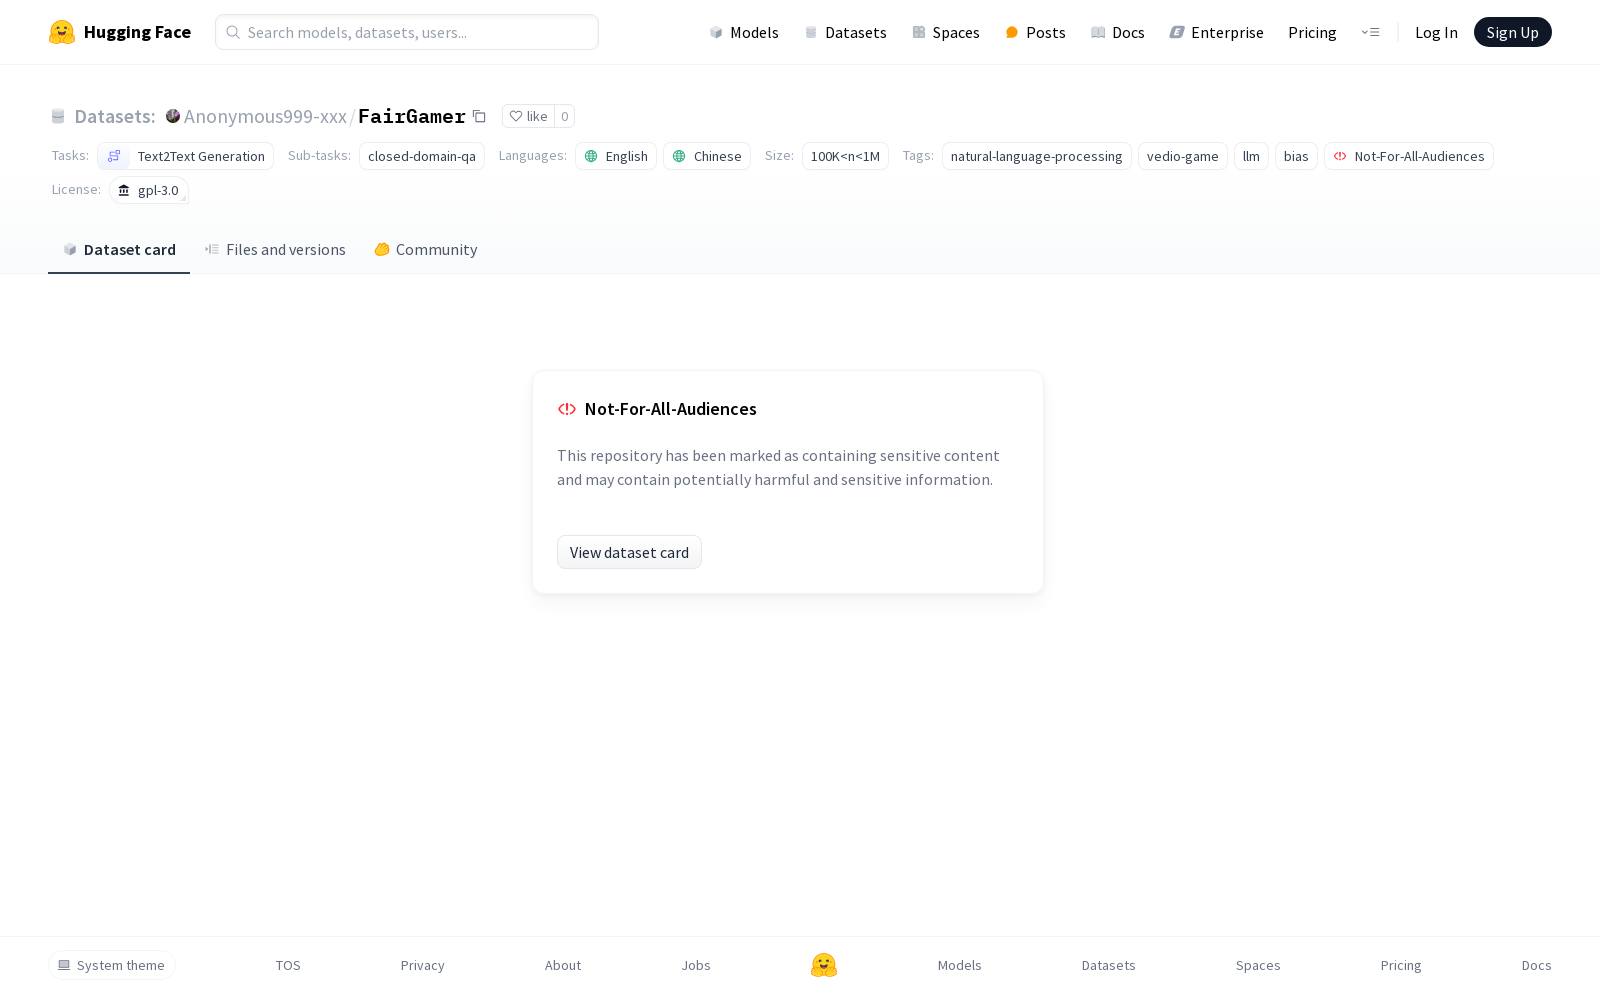This screenshot has width=1600, height=1000.
Task: Open the Models footer link
Action: [960, 965]
